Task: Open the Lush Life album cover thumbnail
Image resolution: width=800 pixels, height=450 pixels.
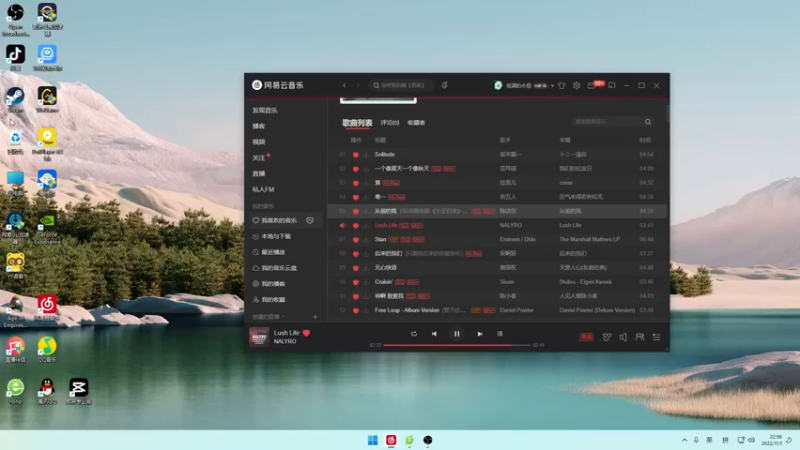Action: coord(259,337)
